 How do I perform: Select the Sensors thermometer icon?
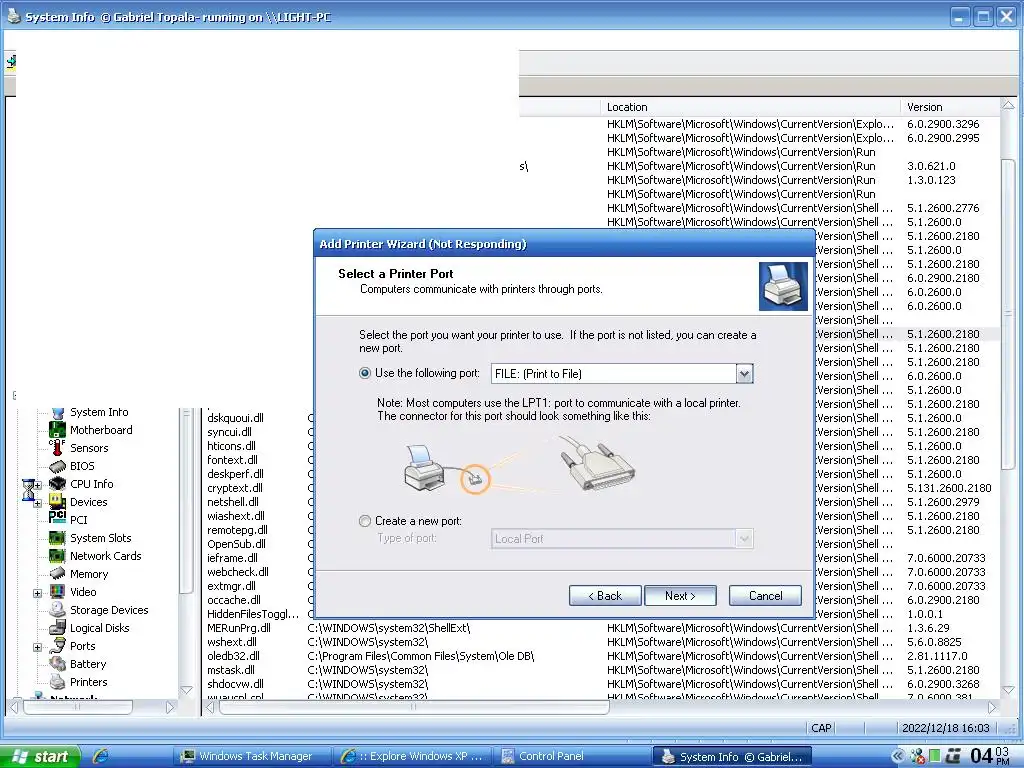[x=57, y=448]
